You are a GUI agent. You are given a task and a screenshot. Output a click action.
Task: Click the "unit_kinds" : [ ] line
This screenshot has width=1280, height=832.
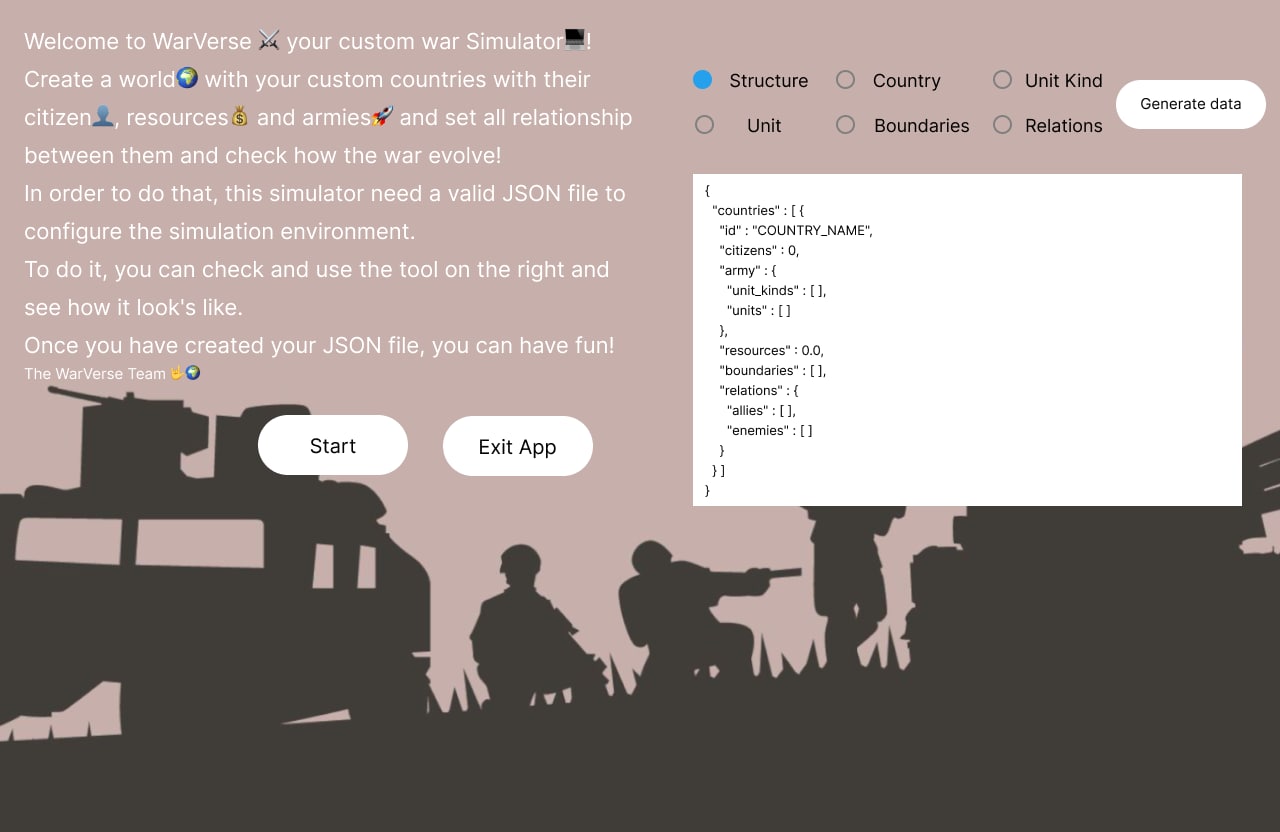tap(777, 290)
